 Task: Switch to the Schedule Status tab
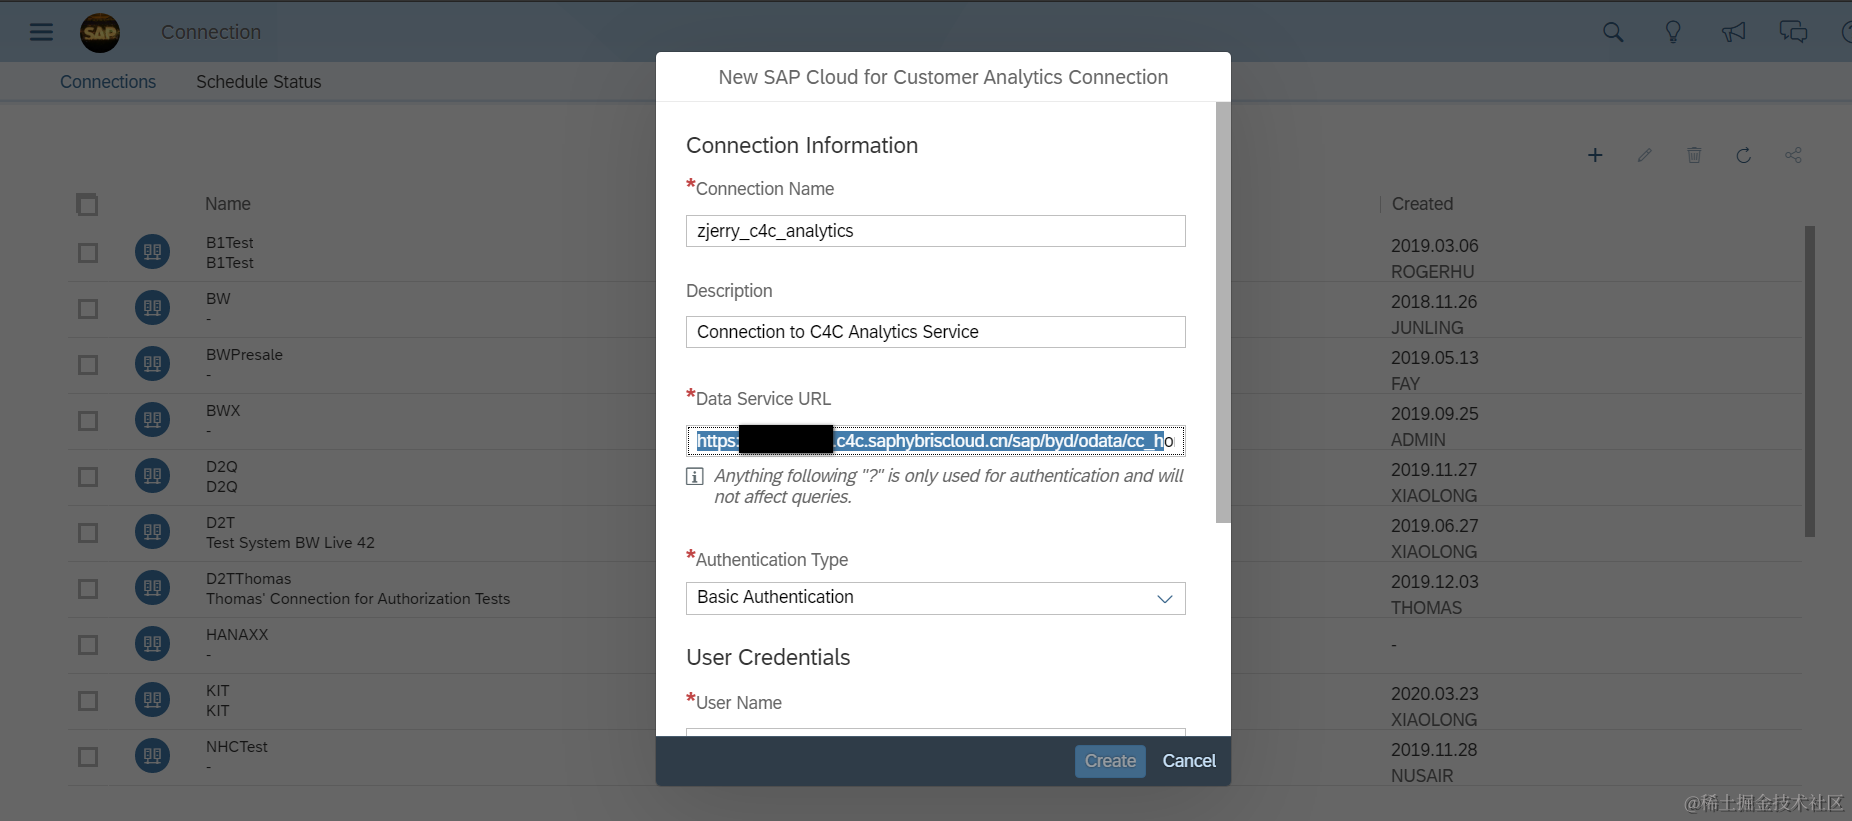(x=258, y=82)
